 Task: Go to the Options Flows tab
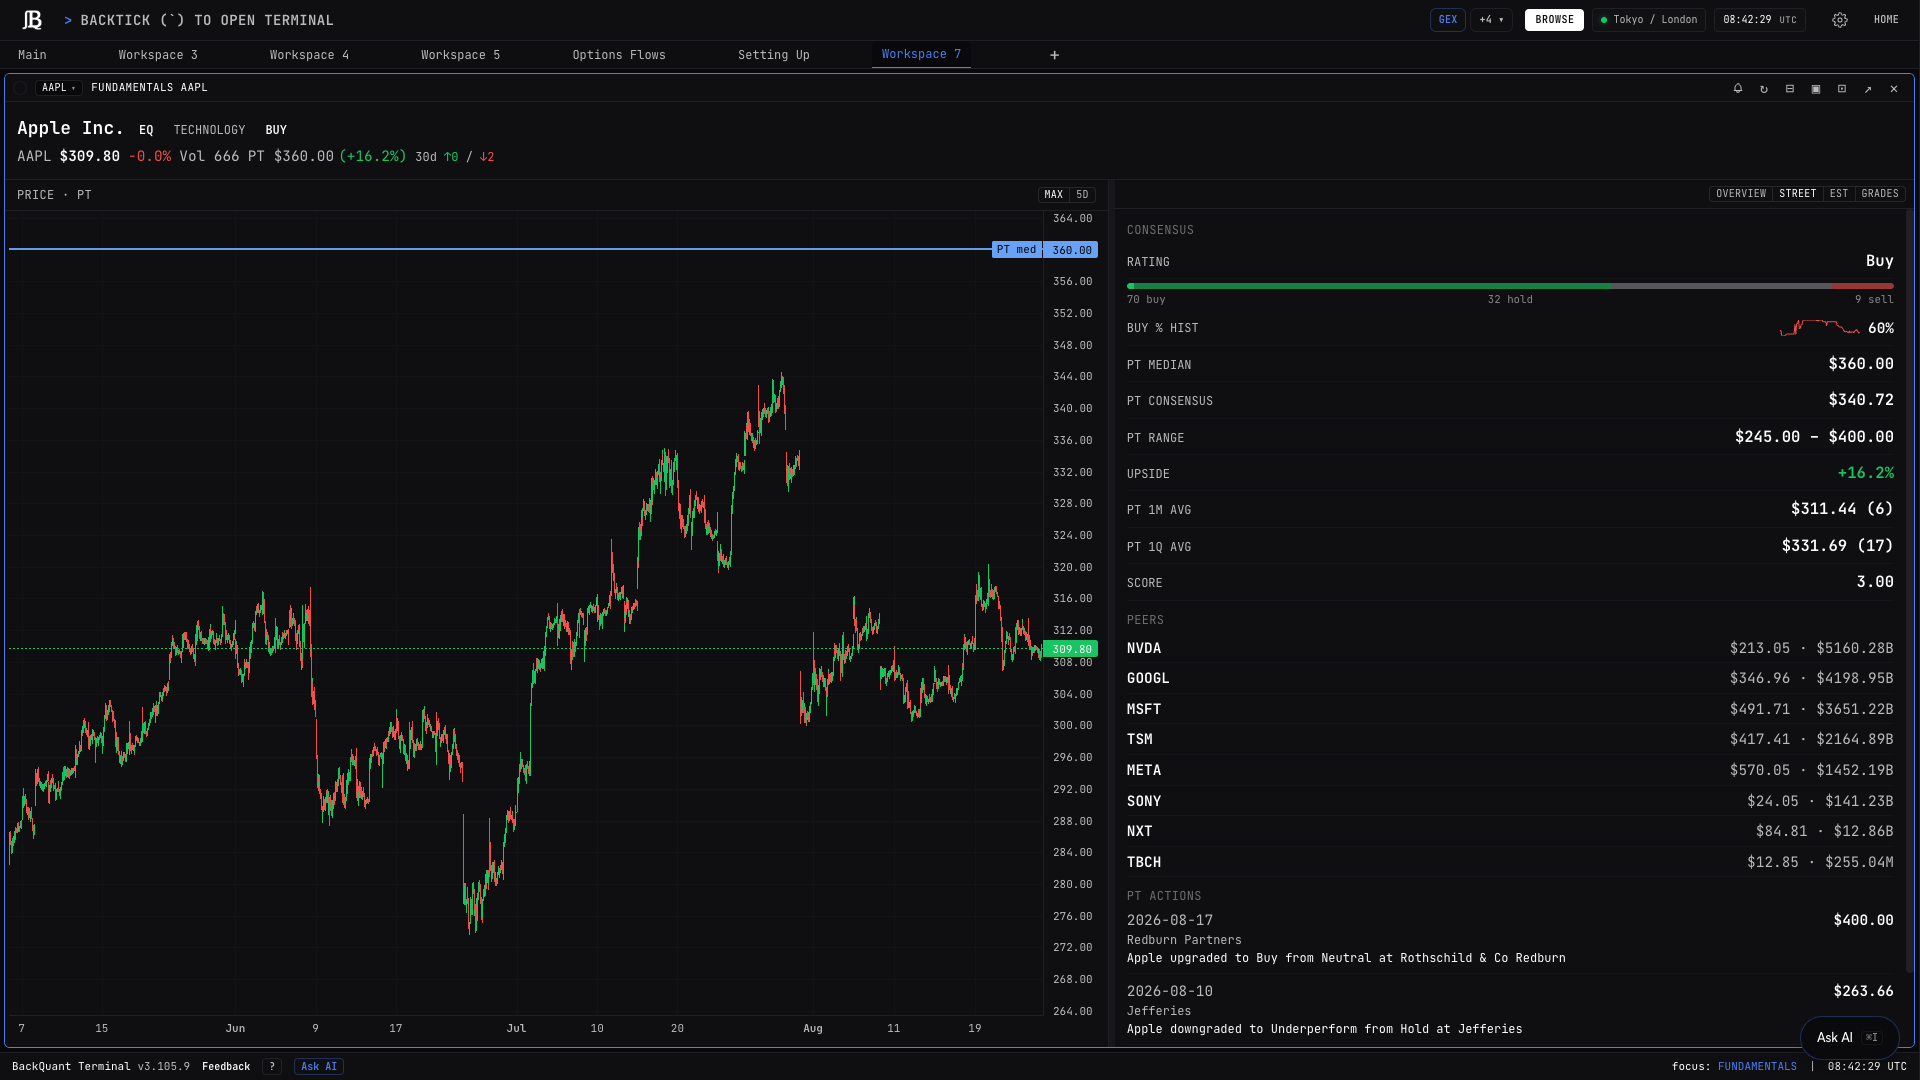(619, 55)
